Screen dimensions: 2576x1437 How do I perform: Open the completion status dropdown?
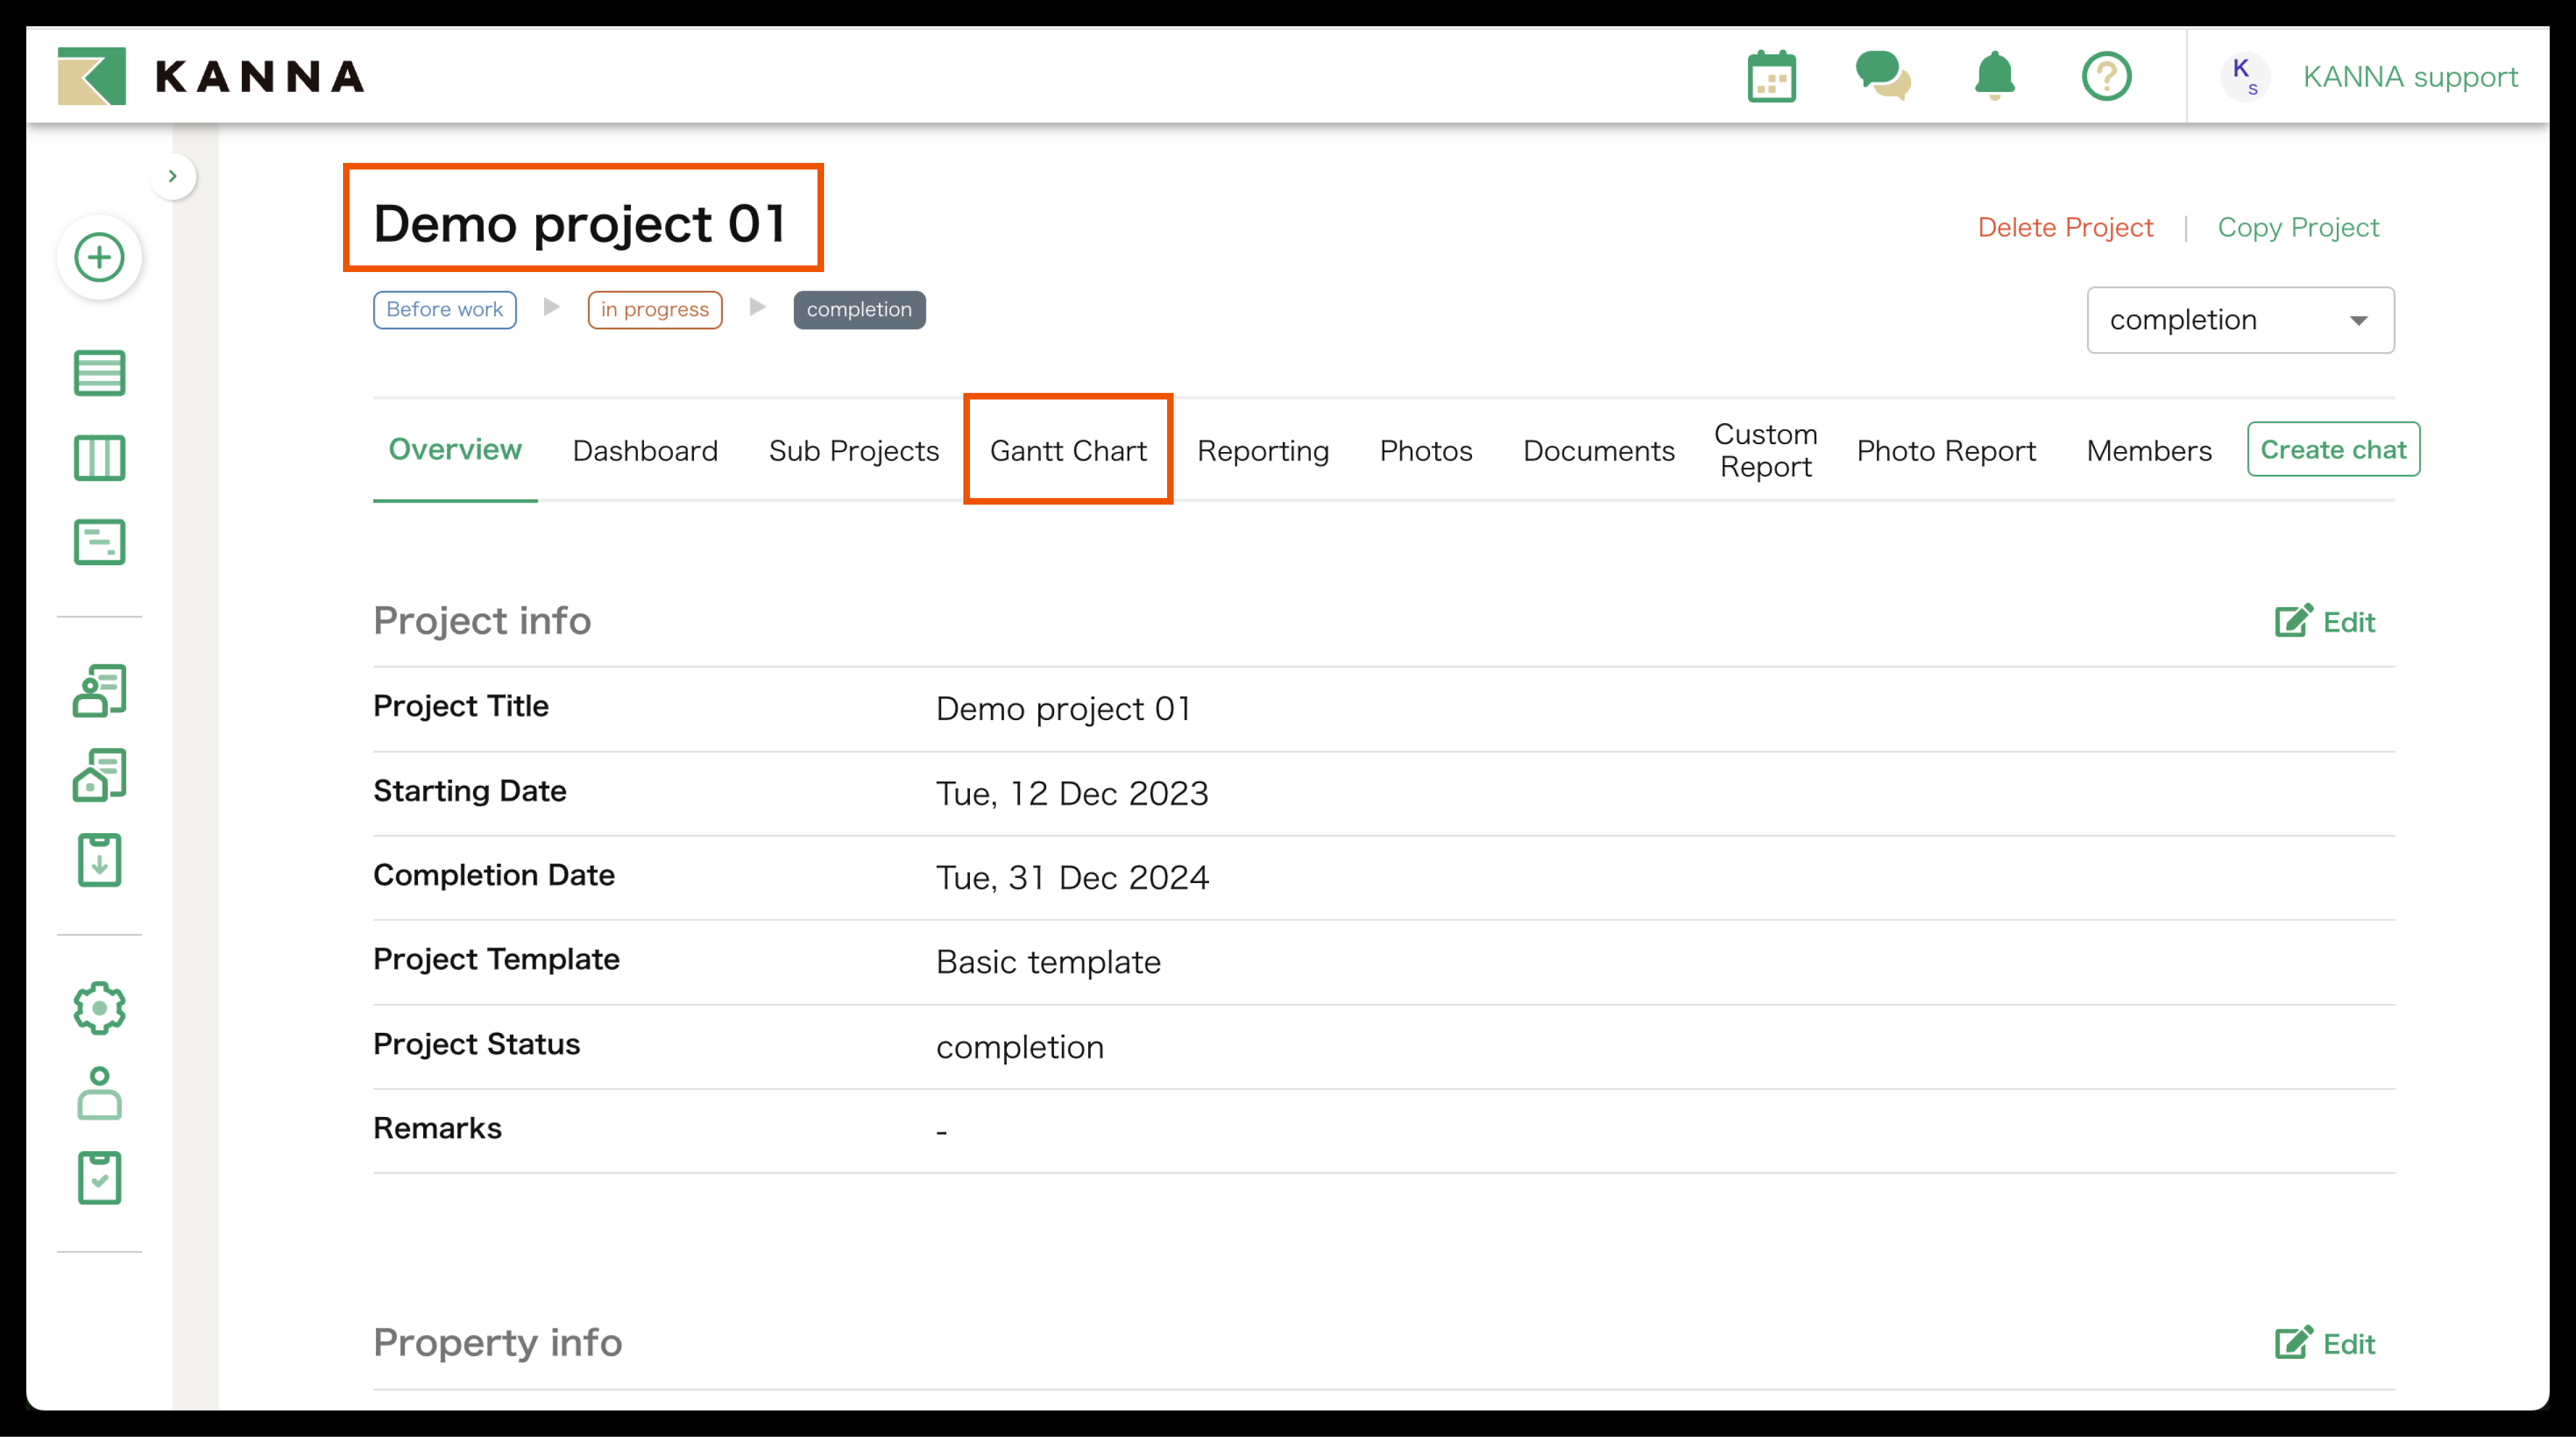pyautogui.click(x=2239, y=320)
